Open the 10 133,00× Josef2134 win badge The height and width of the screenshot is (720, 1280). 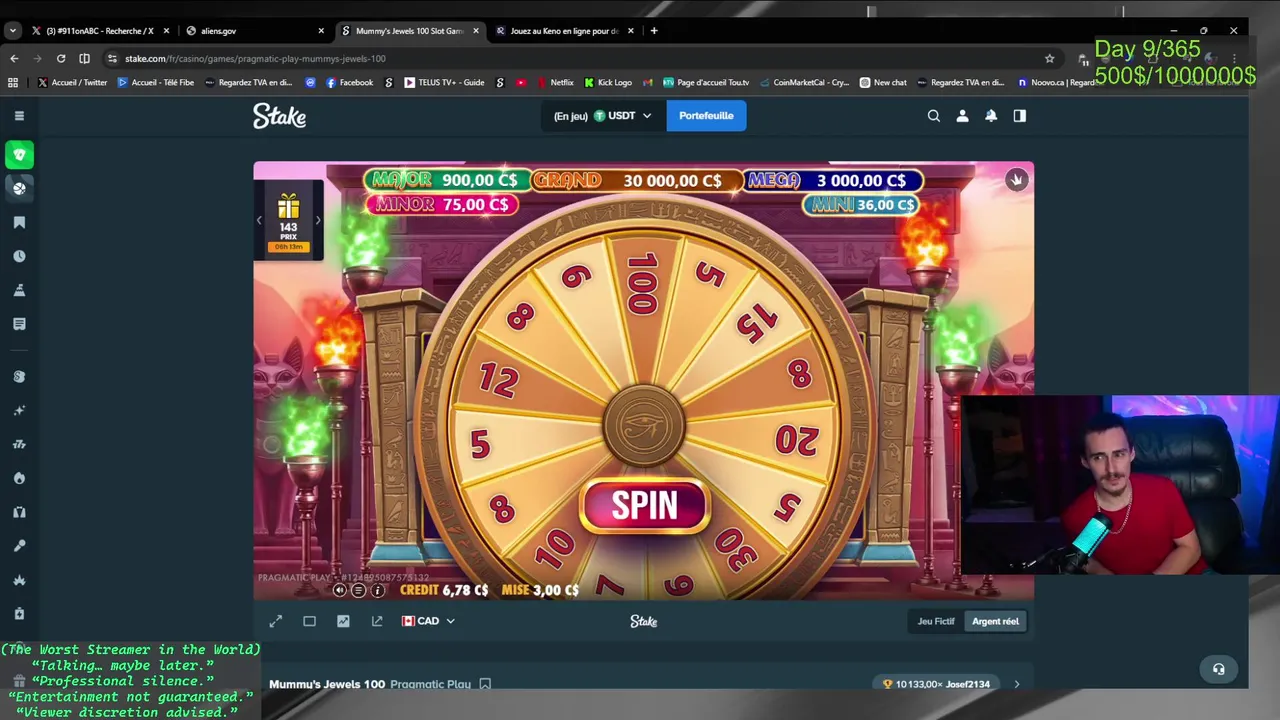[936, 684]
